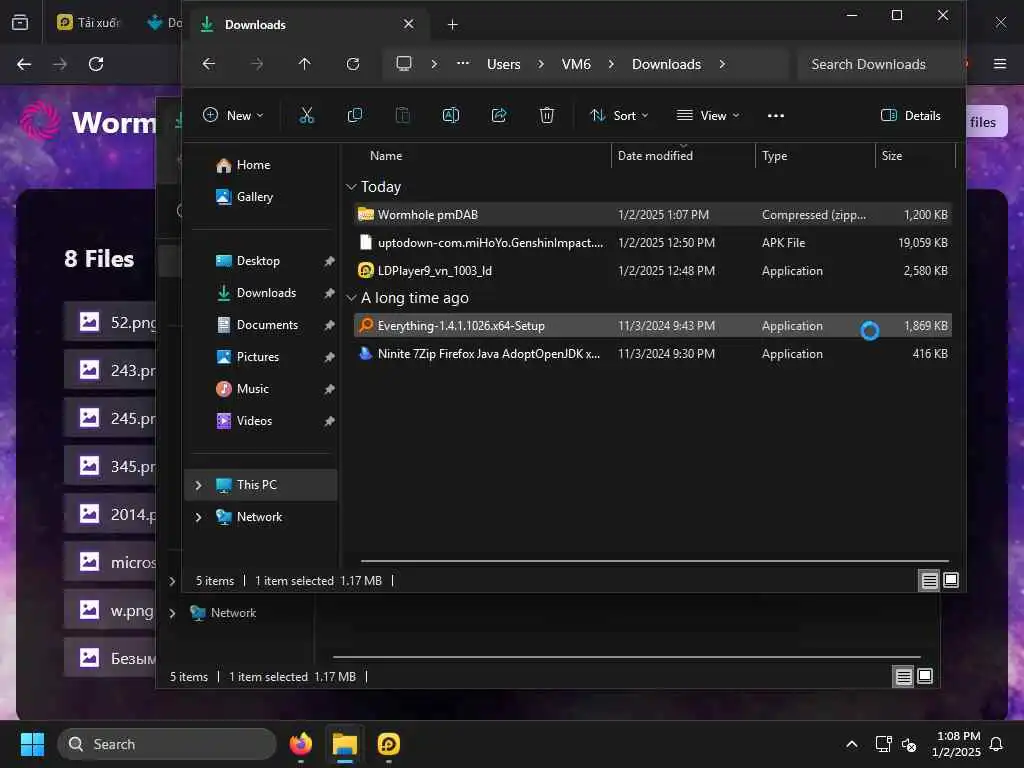1024x768 pixels.
Task: Open Documents in quick access
Action: tap(267, 325)
